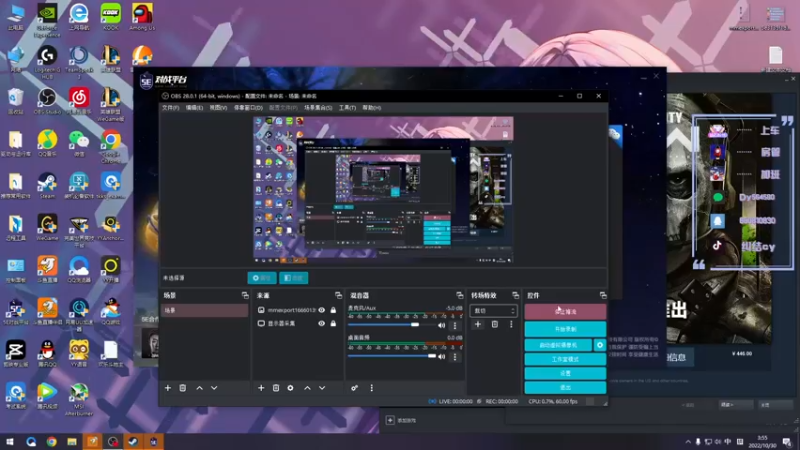Screen dimensions: 800x450
Task: Click the Start Recording button in Controls
Action: click(565, 329)
